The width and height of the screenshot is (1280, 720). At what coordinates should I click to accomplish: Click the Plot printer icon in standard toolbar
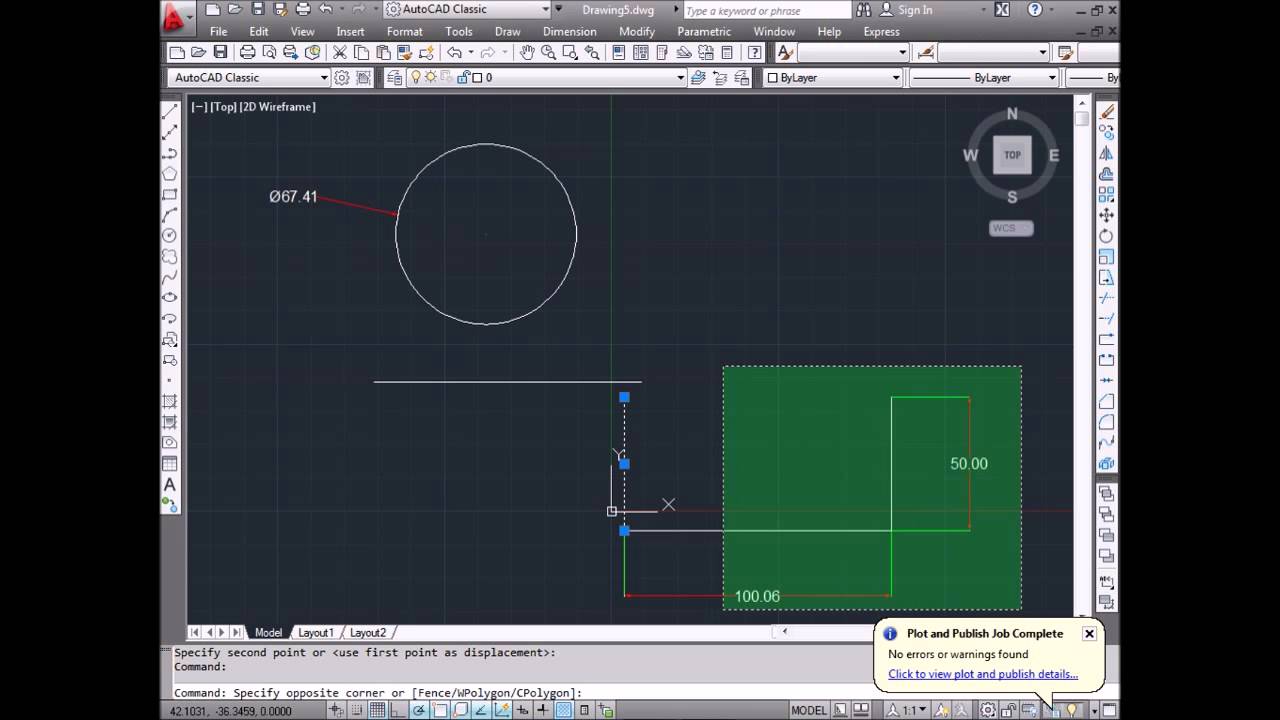[x=247, y=52]
